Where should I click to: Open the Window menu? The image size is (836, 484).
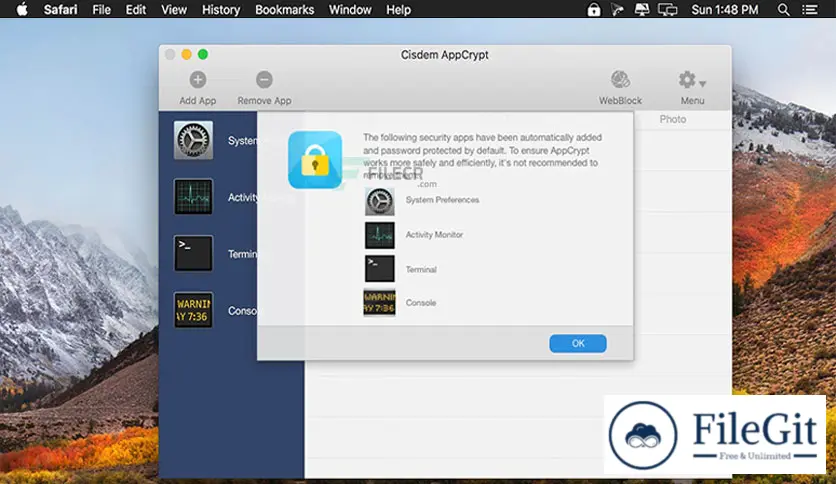350,10
